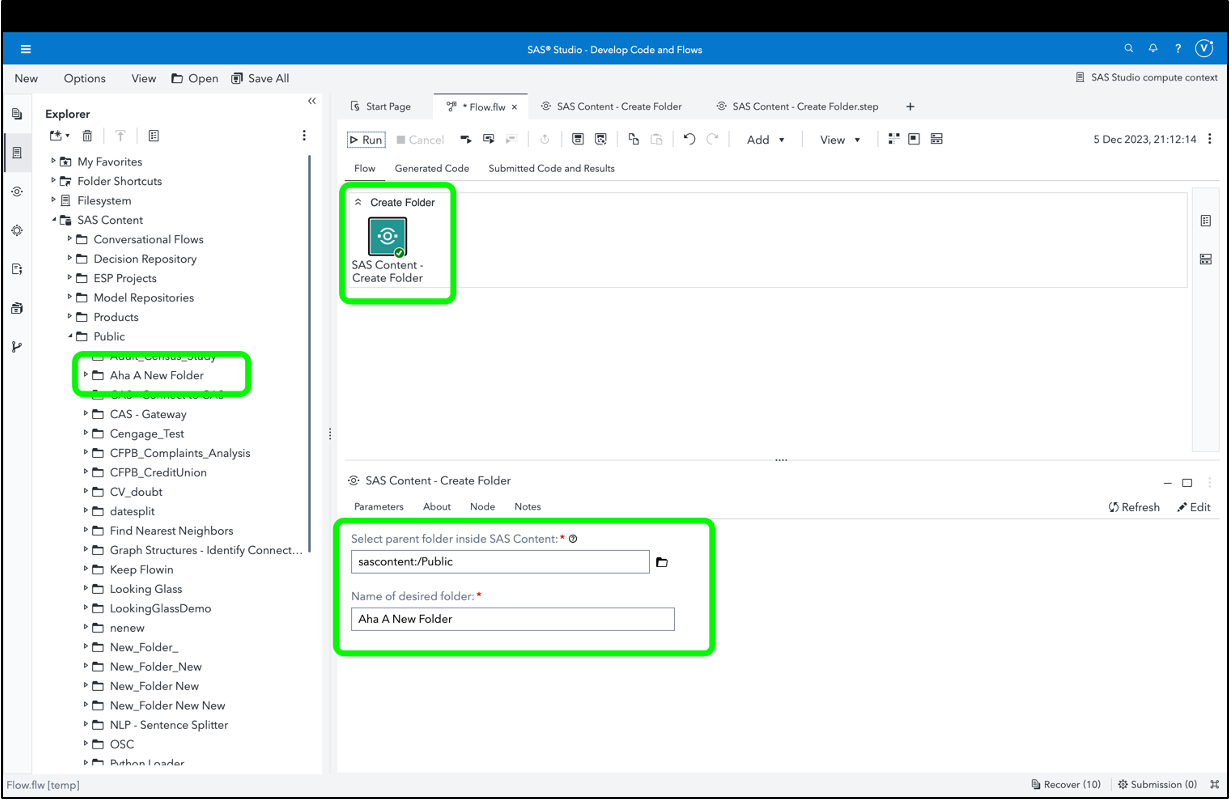Screen dimensions: 1230x800
Task: Select the Explorer pane icon in sidebar
Action: point(17,153)
